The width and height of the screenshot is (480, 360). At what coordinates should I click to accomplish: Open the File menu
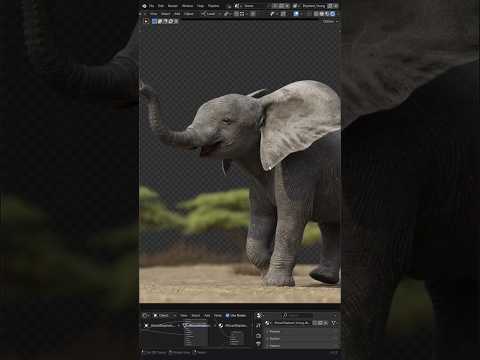point(152,6)
